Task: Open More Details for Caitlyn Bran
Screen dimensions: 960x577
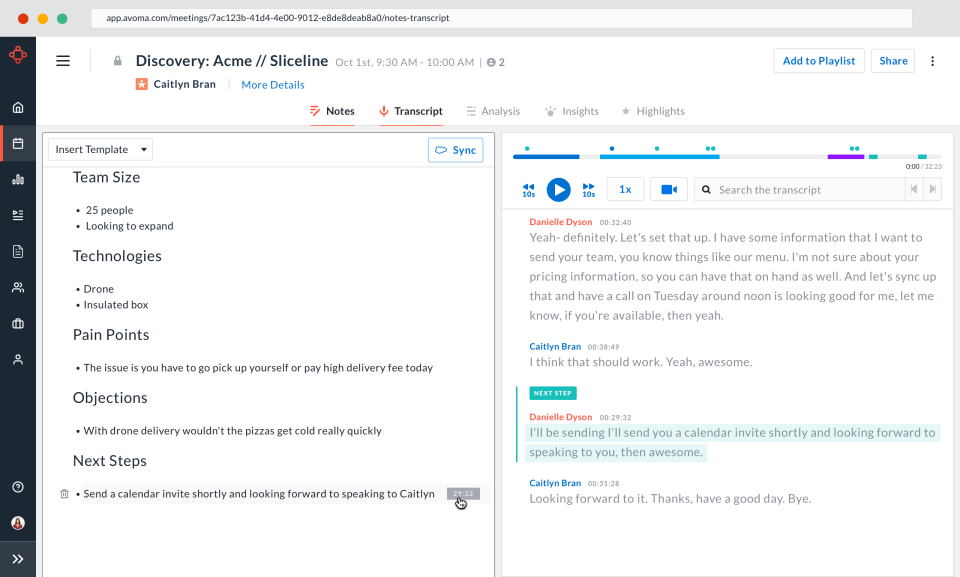Action: pyautogui.click(x=272, y=84)
